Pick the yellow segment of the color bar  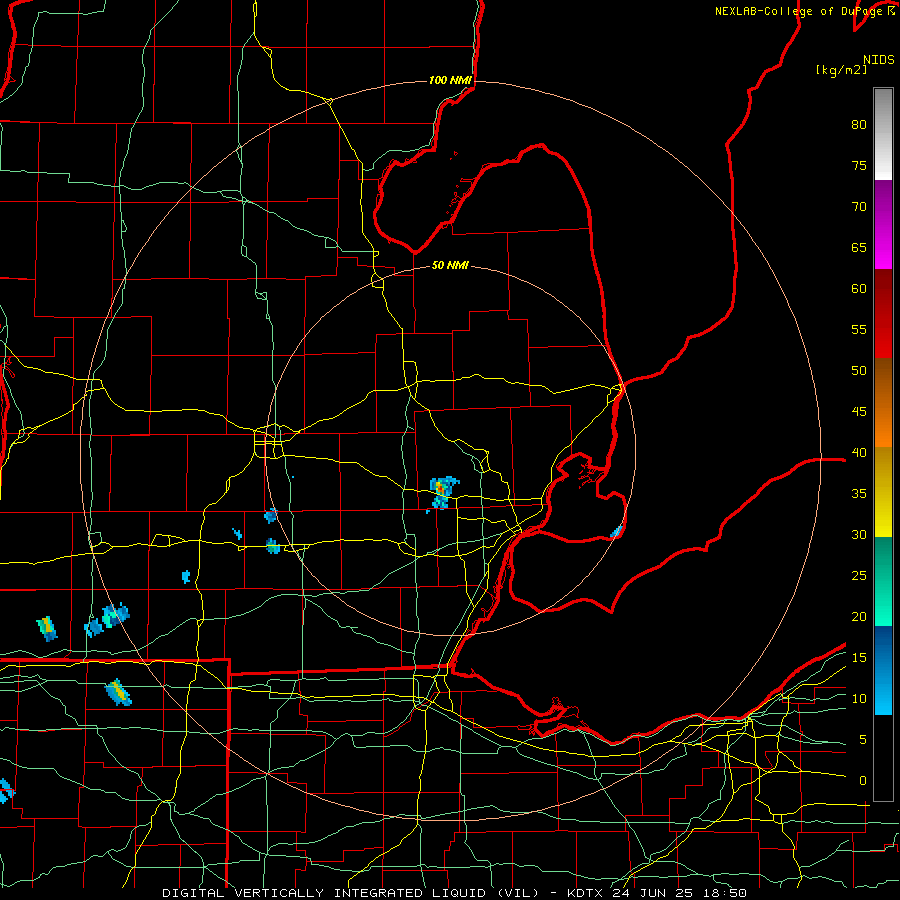(883, 492)
